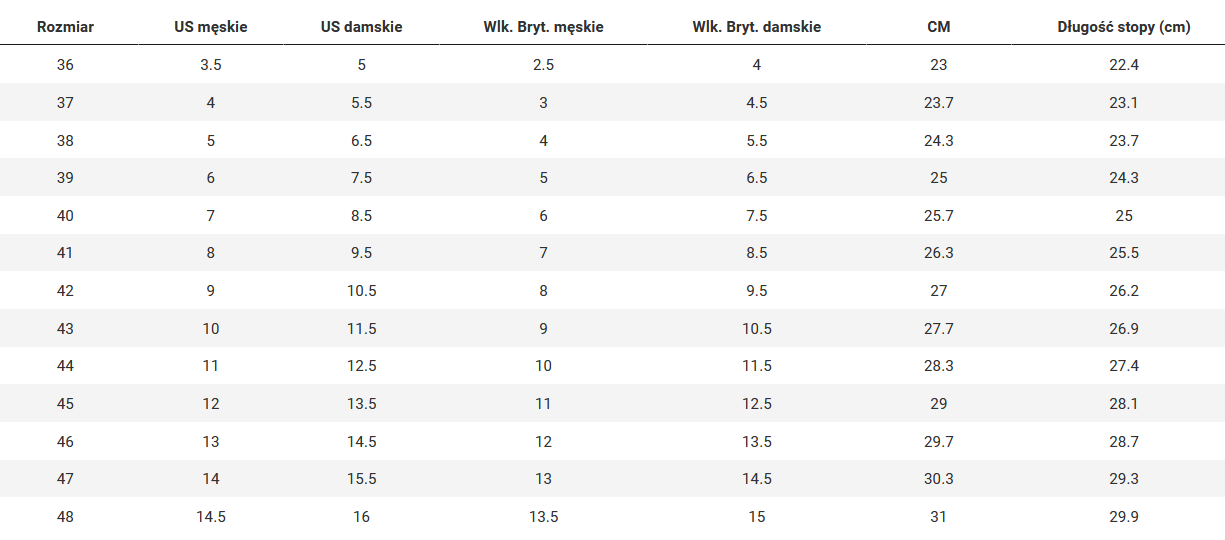The width and height of the screenshot is (1225, 540).
Task: Select size 44 in the Rozmiar column
Action: tap(65, 366)
